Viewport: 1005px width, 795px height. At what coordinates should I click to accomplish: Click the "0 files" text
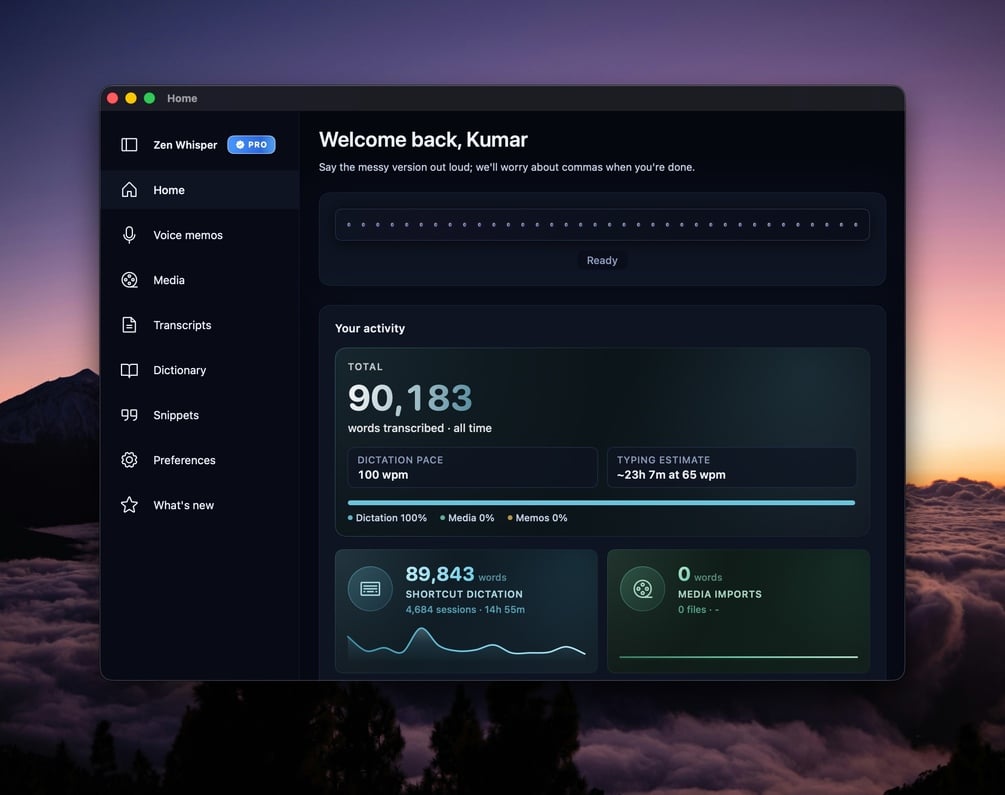[692, 609]
